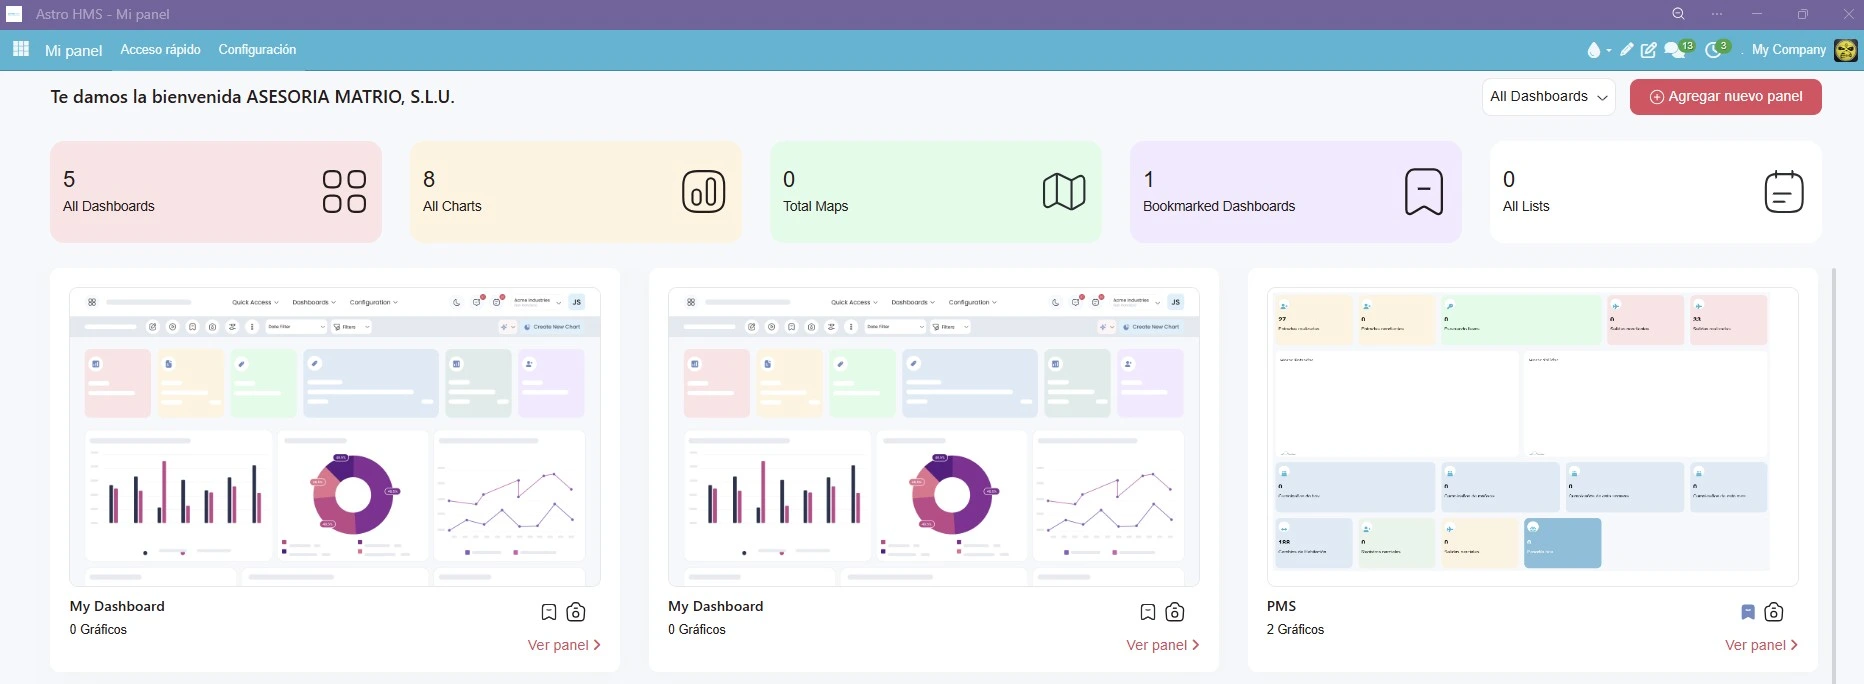Viewport: 1864px width, 684px height.
Task: Toggle bookmark on the middle My Dashboard card
Action: pyautogui.click(x=1148, y=612)
